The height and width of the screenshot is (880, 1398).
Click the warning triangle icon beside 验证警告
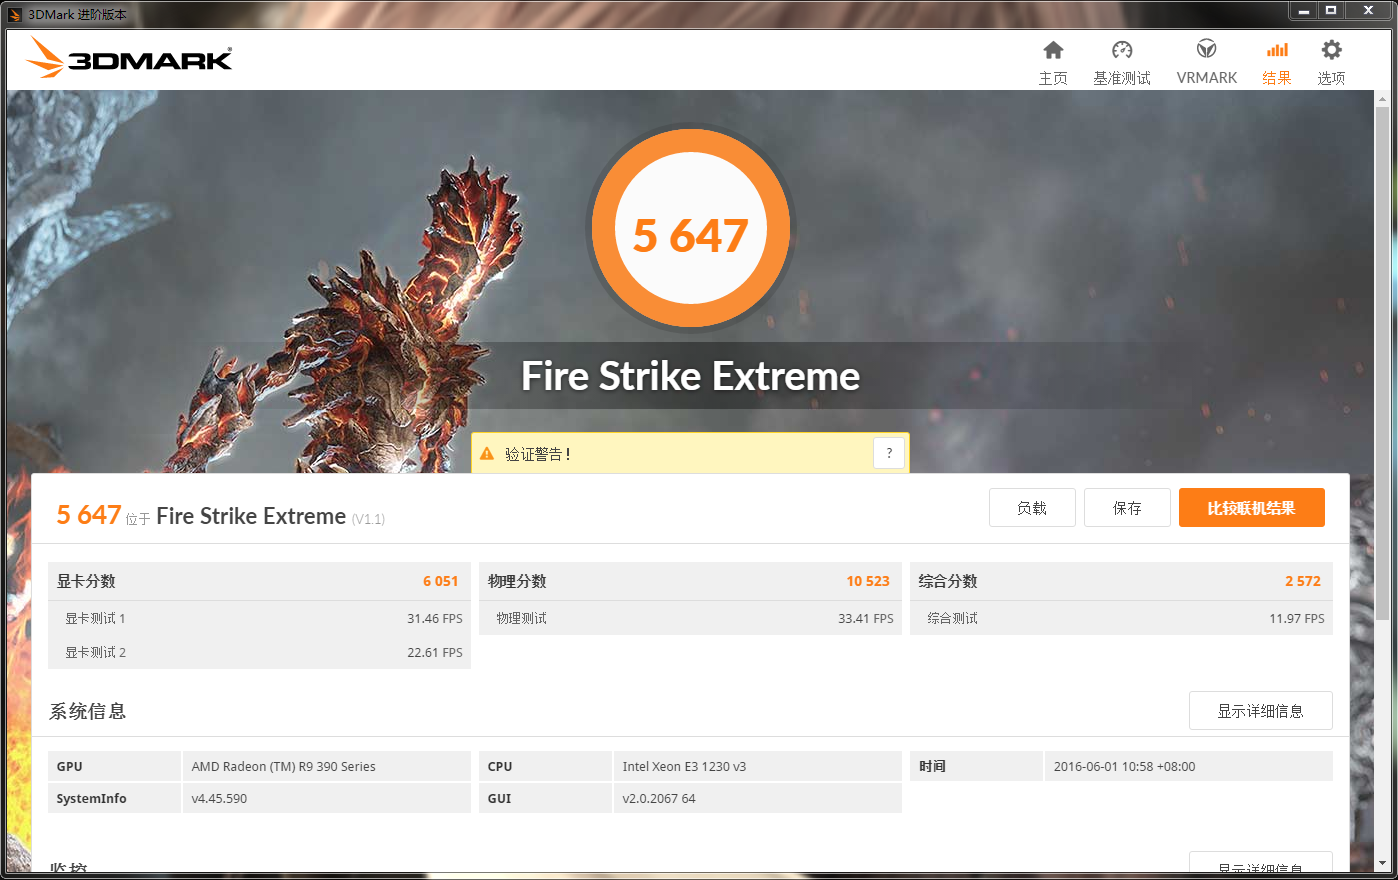coord(487,454)
